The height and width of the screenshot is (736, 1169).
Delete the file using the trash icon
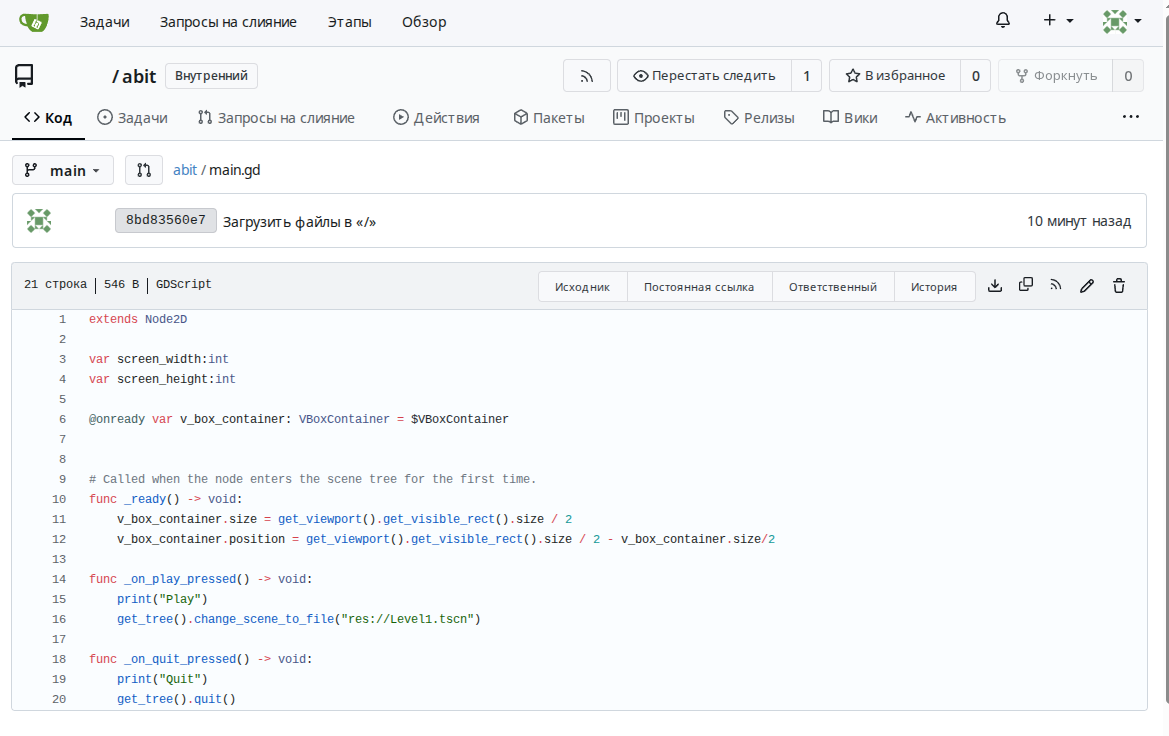pos(1119,286)
